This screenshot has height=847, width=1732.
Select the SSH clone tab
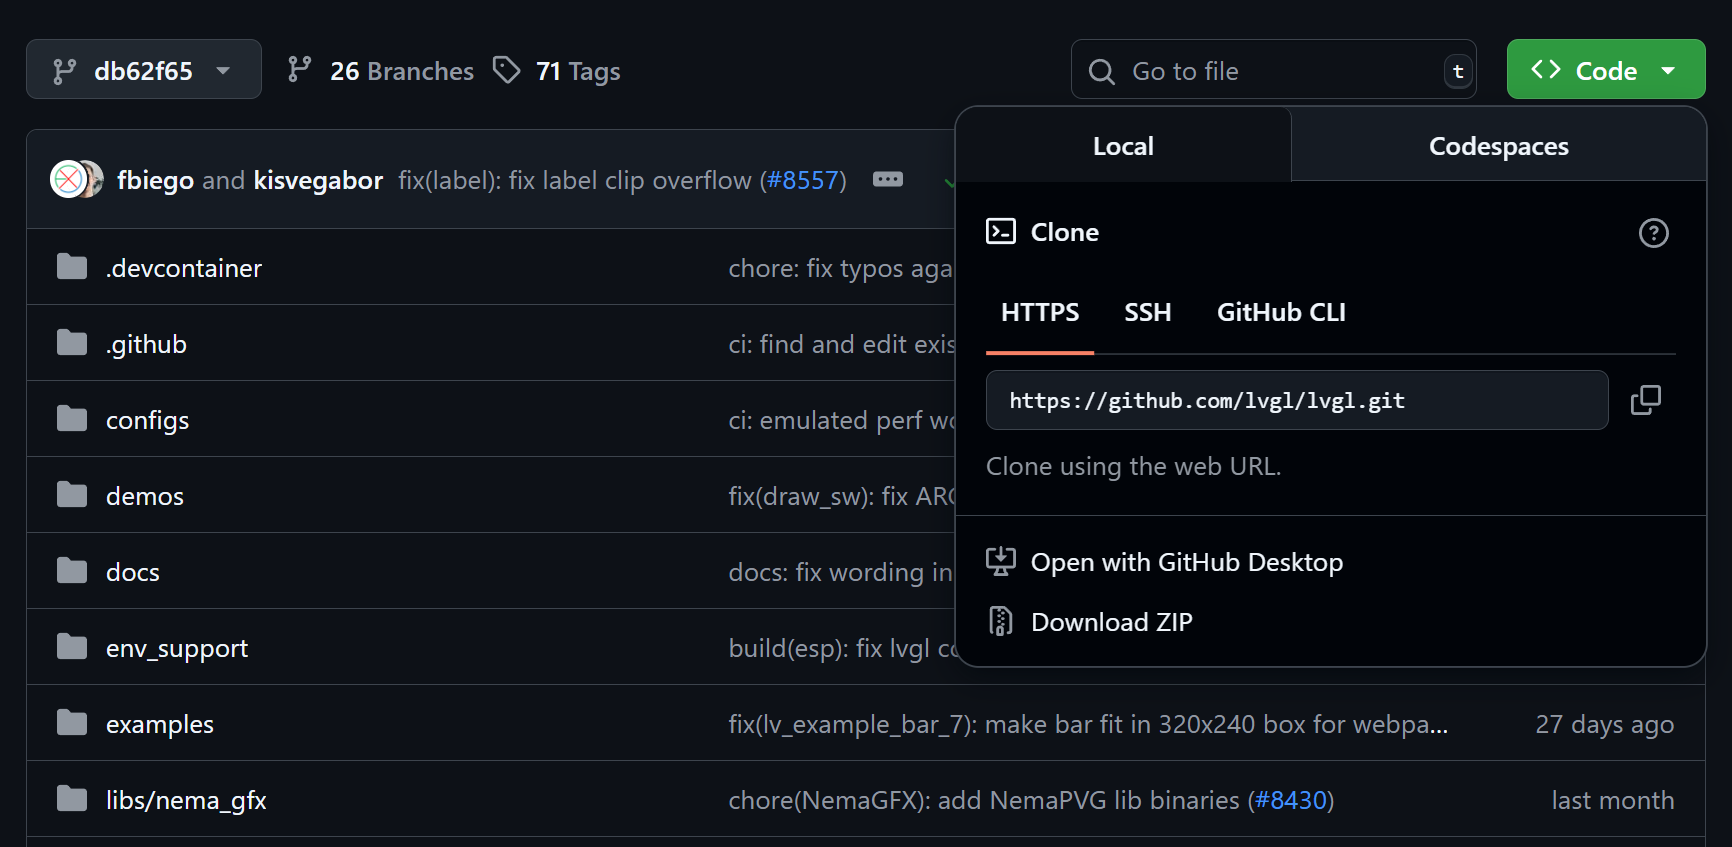point(1147,312)
